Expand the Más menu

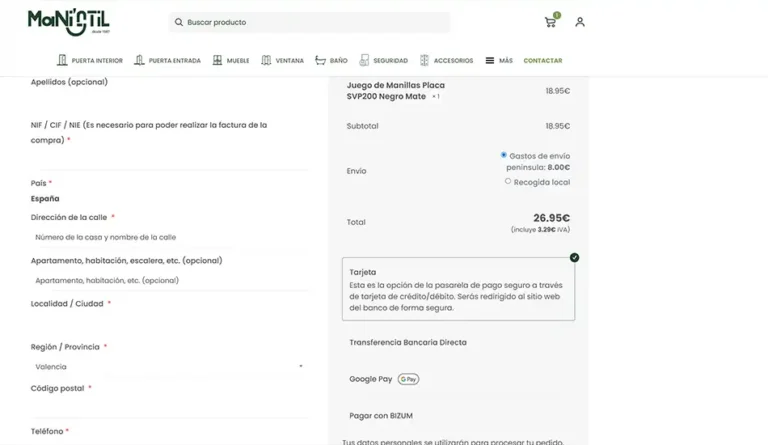point(498,61)
